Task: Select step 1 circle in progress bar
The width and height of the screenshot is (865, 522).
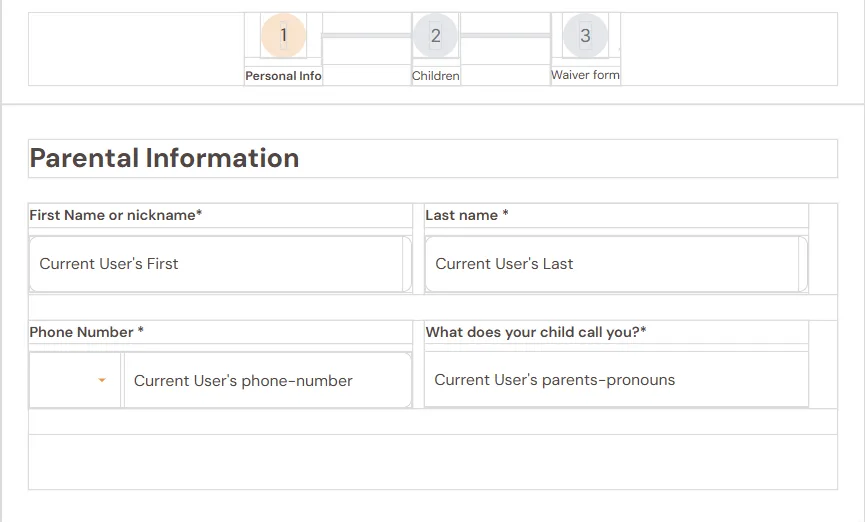Action: [284, 35]
